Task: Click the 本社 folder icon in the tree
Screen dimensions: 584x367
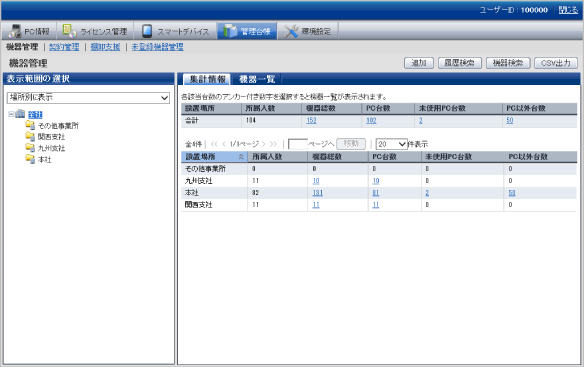Action: (x=30, y=159)
